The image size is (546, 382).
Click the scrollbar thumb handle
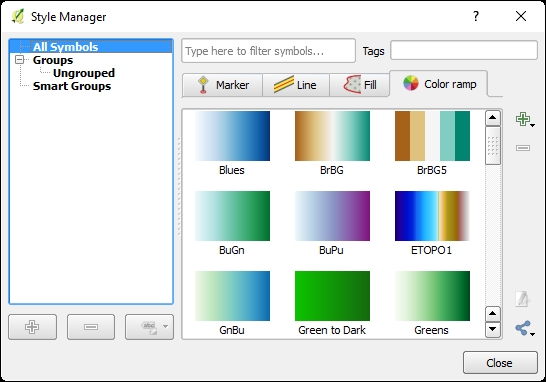(493, 146)
